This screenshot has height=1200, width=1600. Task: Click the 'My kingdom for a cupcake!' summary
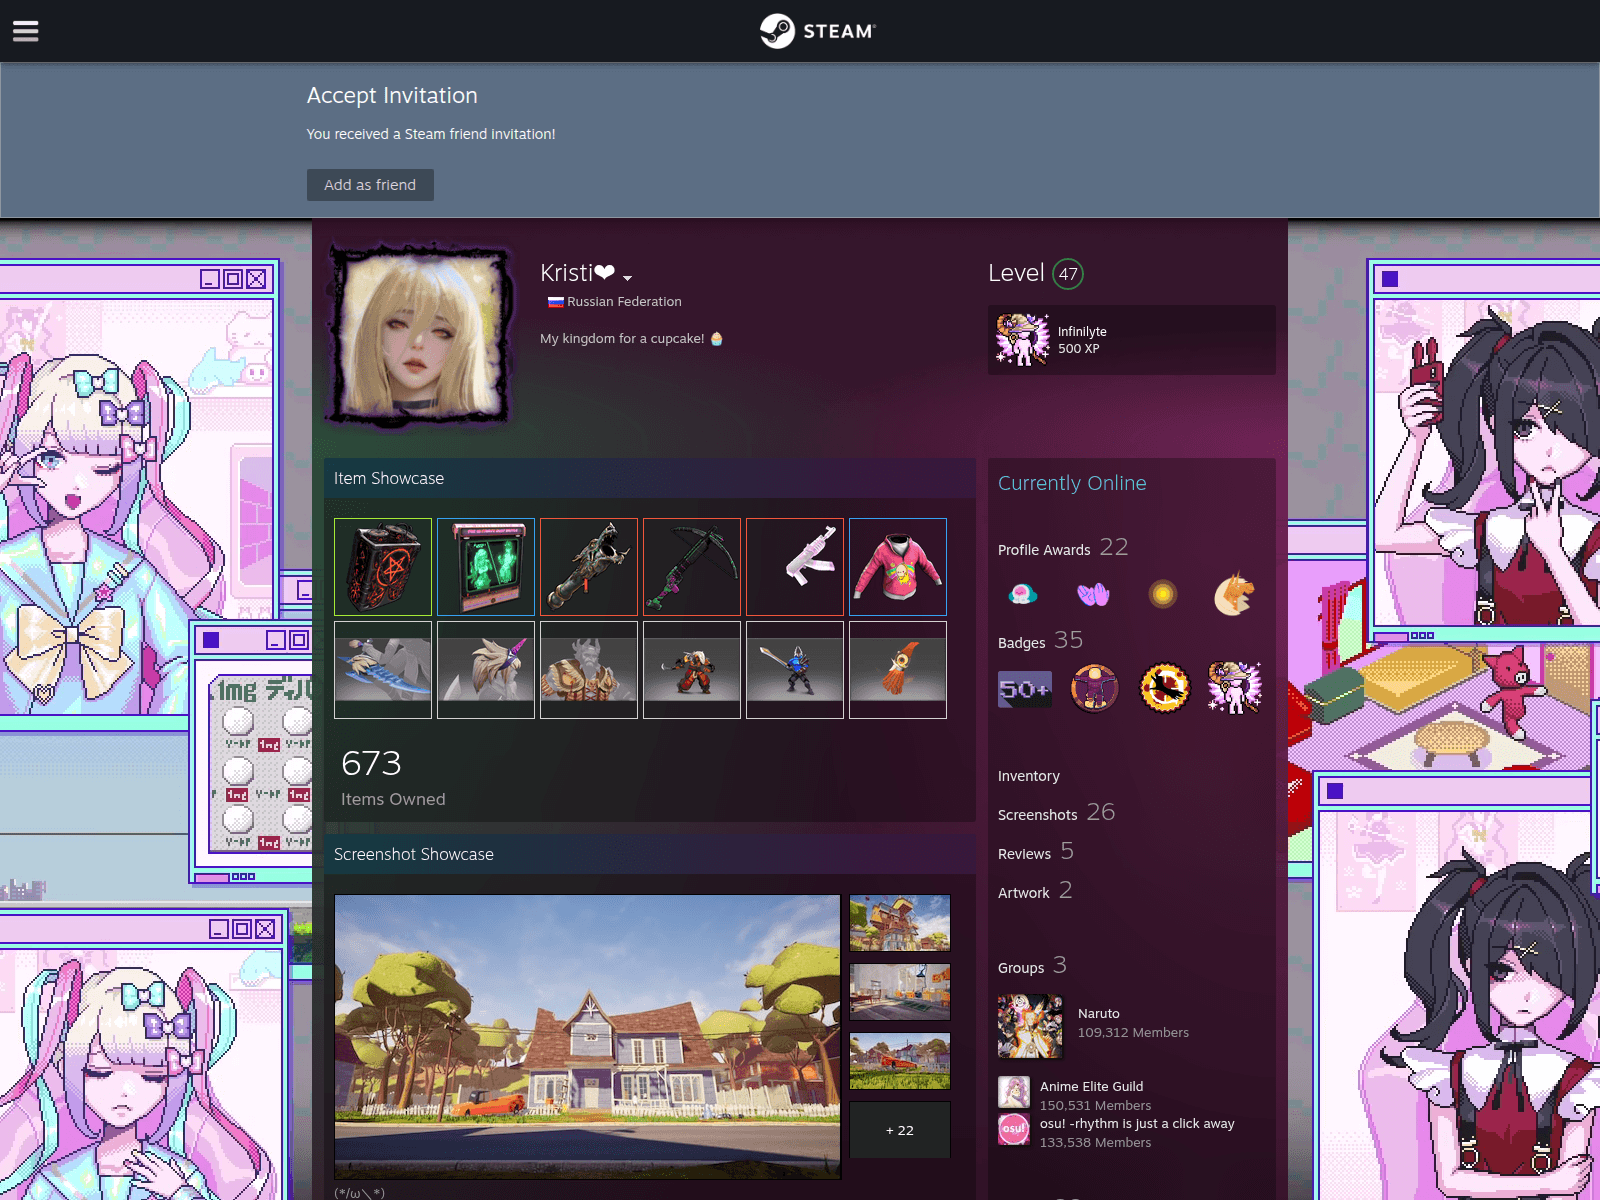tap(631, 339)
